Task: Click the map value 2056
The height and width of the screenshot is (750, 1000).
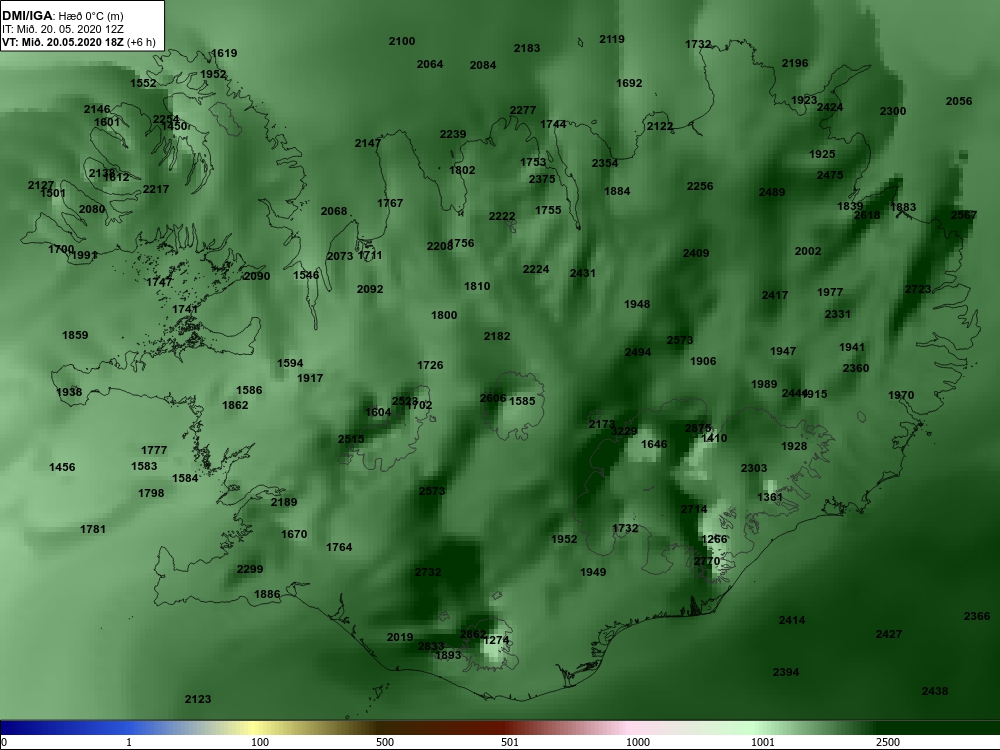Action: (959, 101)
